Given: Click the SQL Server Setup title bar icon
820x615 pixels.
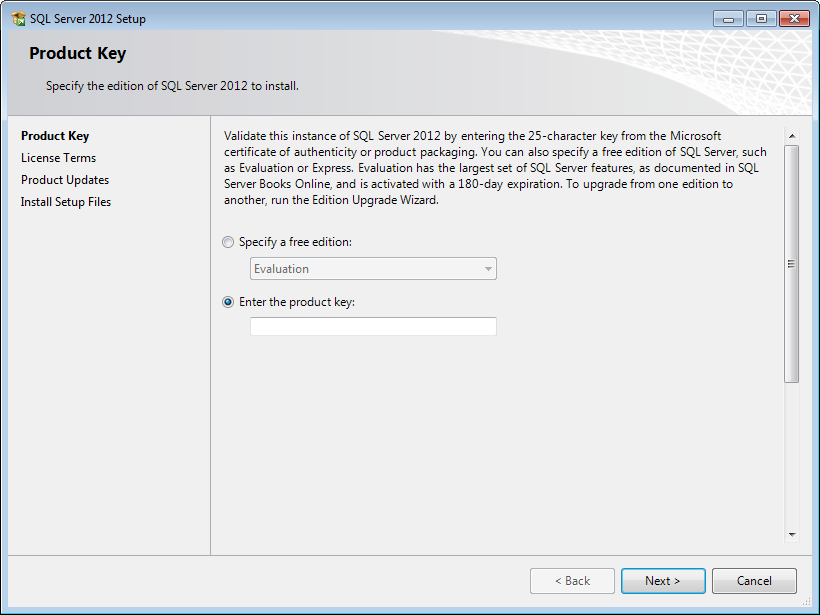Looking at the screenshot, I should pyautogui.click(x=18, y=19).
